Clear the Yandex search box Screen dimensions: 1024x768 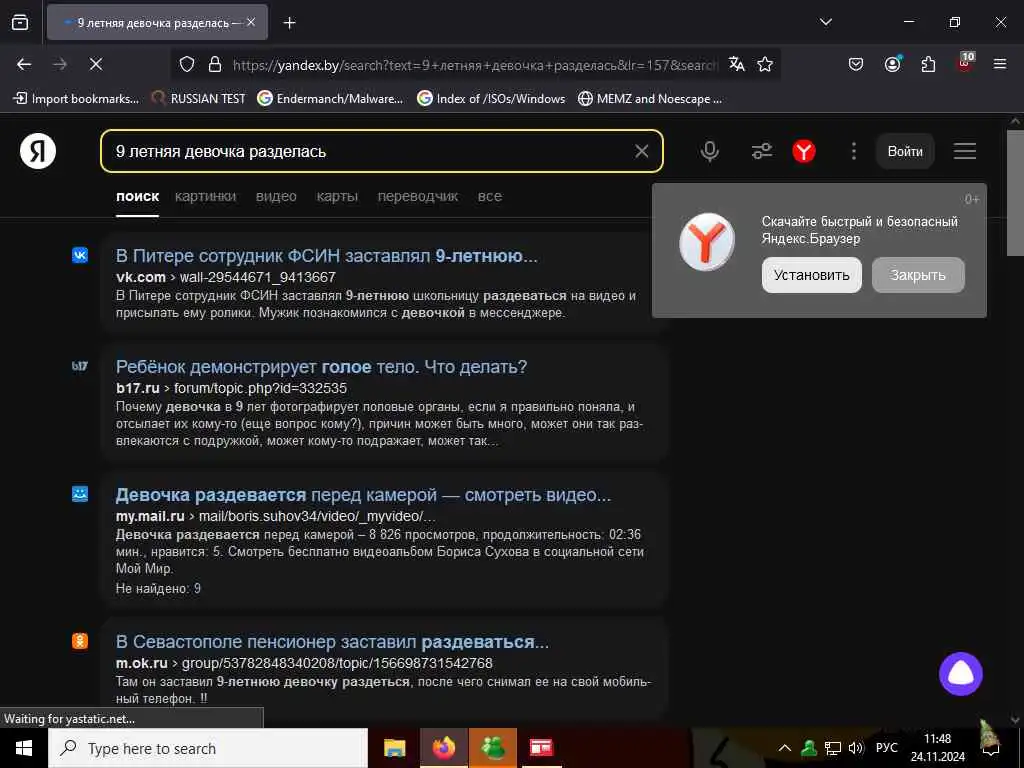(x=641, y=151)
